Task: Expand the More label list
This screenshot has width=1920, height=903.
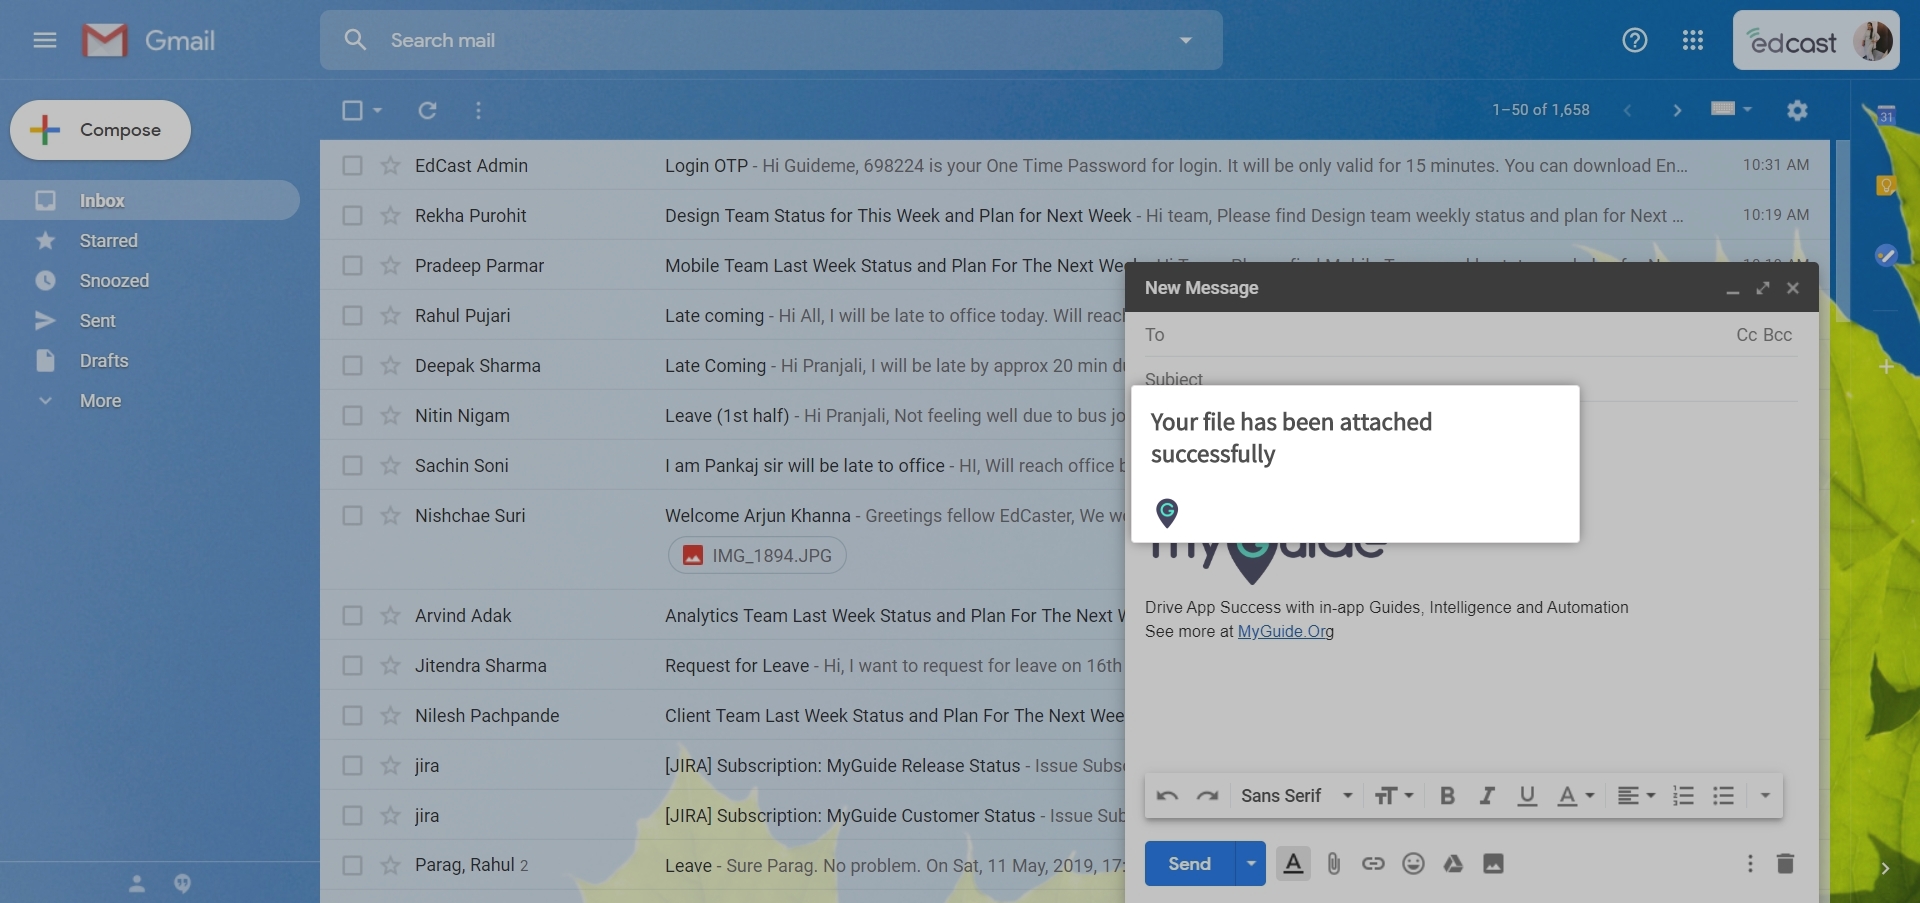Action: [x=100, y=400]
